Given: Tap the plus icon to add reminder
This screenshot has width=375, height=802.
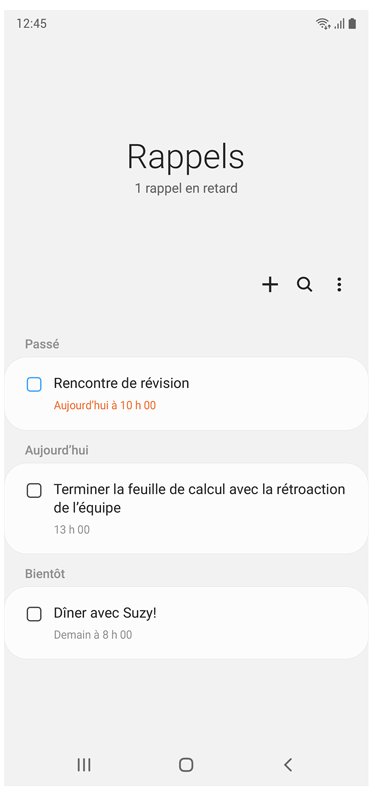Looking at the screenshot, I should pos(270,284).
